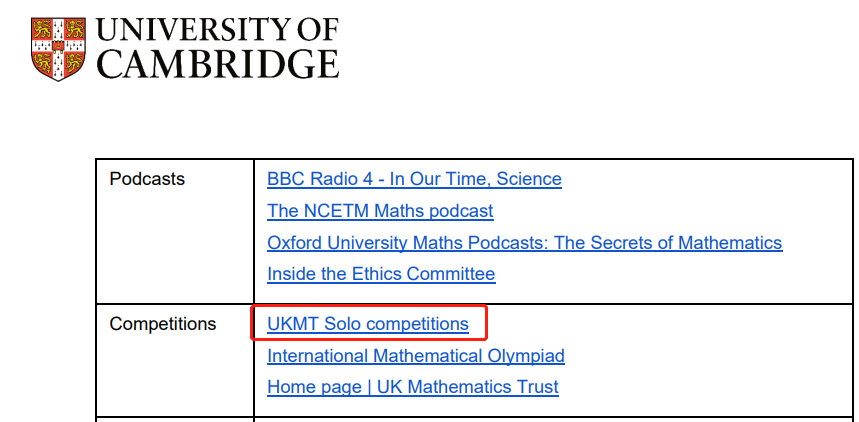Click "competitions" in the UKMT Solo link

tap(411, 324)
